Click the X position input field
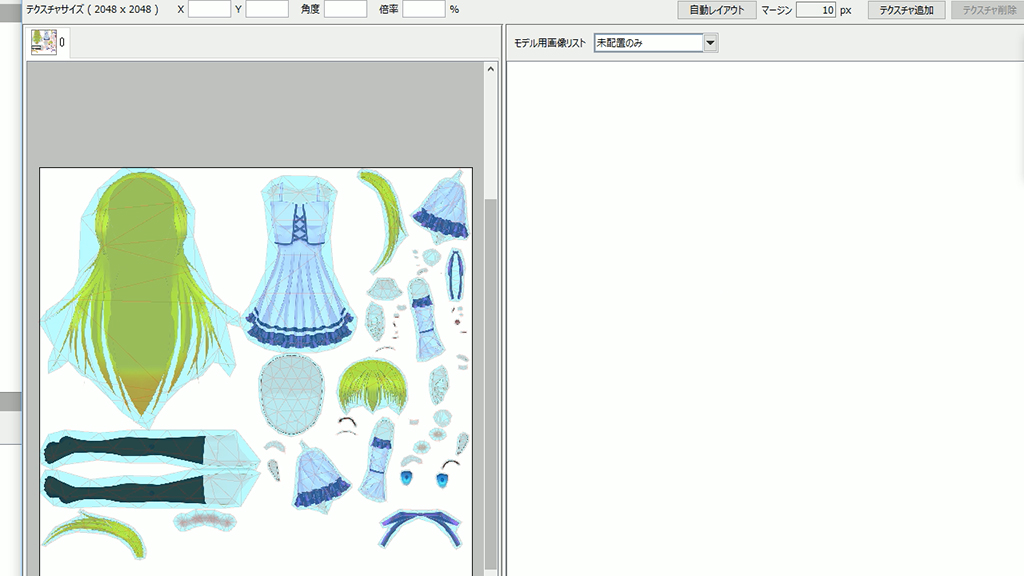This screenshot has width=1024, height=576. [x=209, y=10]
